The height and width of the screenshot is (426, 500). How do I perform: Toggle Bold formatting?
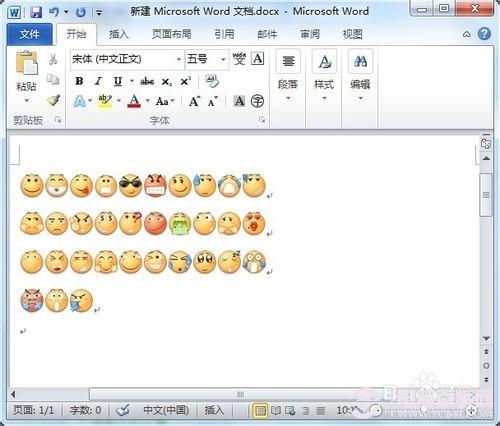point(79,81)
